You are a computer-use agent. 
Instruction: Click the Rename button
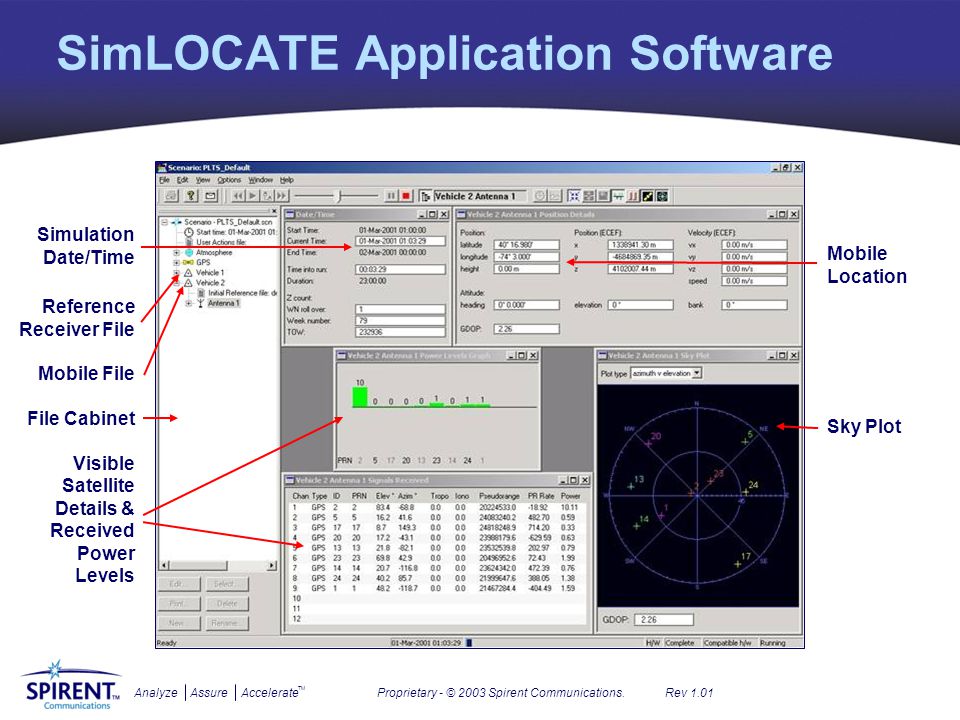point(227,623)
